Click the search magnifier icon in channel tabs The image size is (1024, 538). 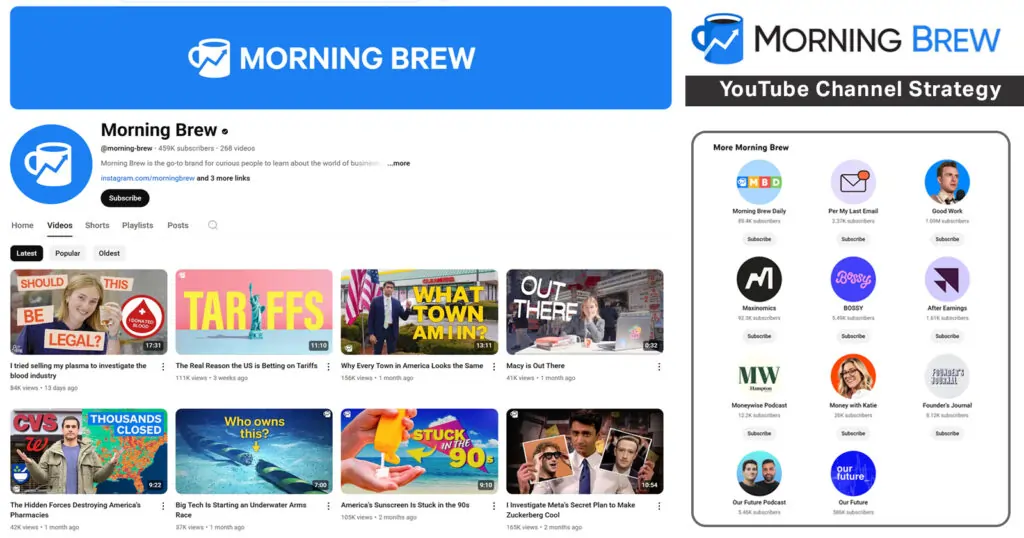tap(213, 225)
